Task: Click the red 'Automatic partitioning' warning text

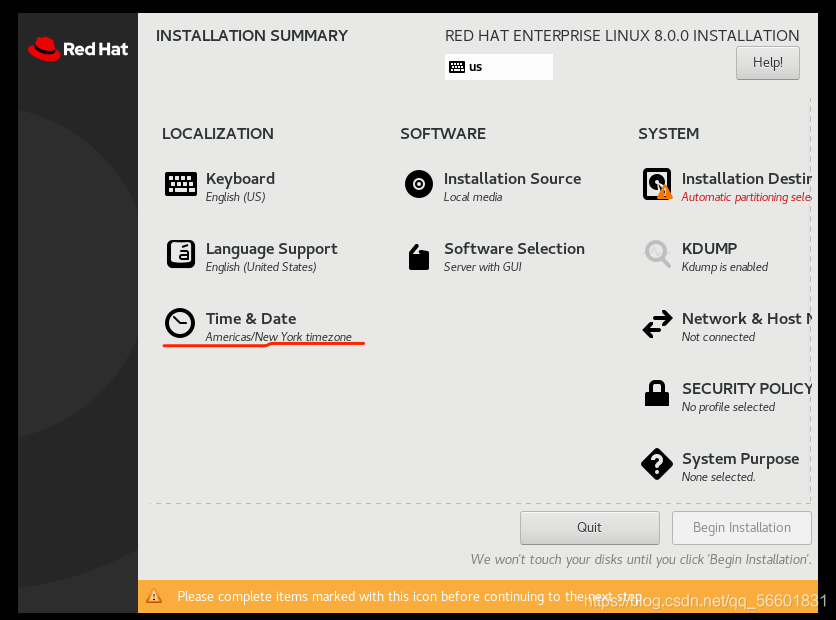Action: 746,197
